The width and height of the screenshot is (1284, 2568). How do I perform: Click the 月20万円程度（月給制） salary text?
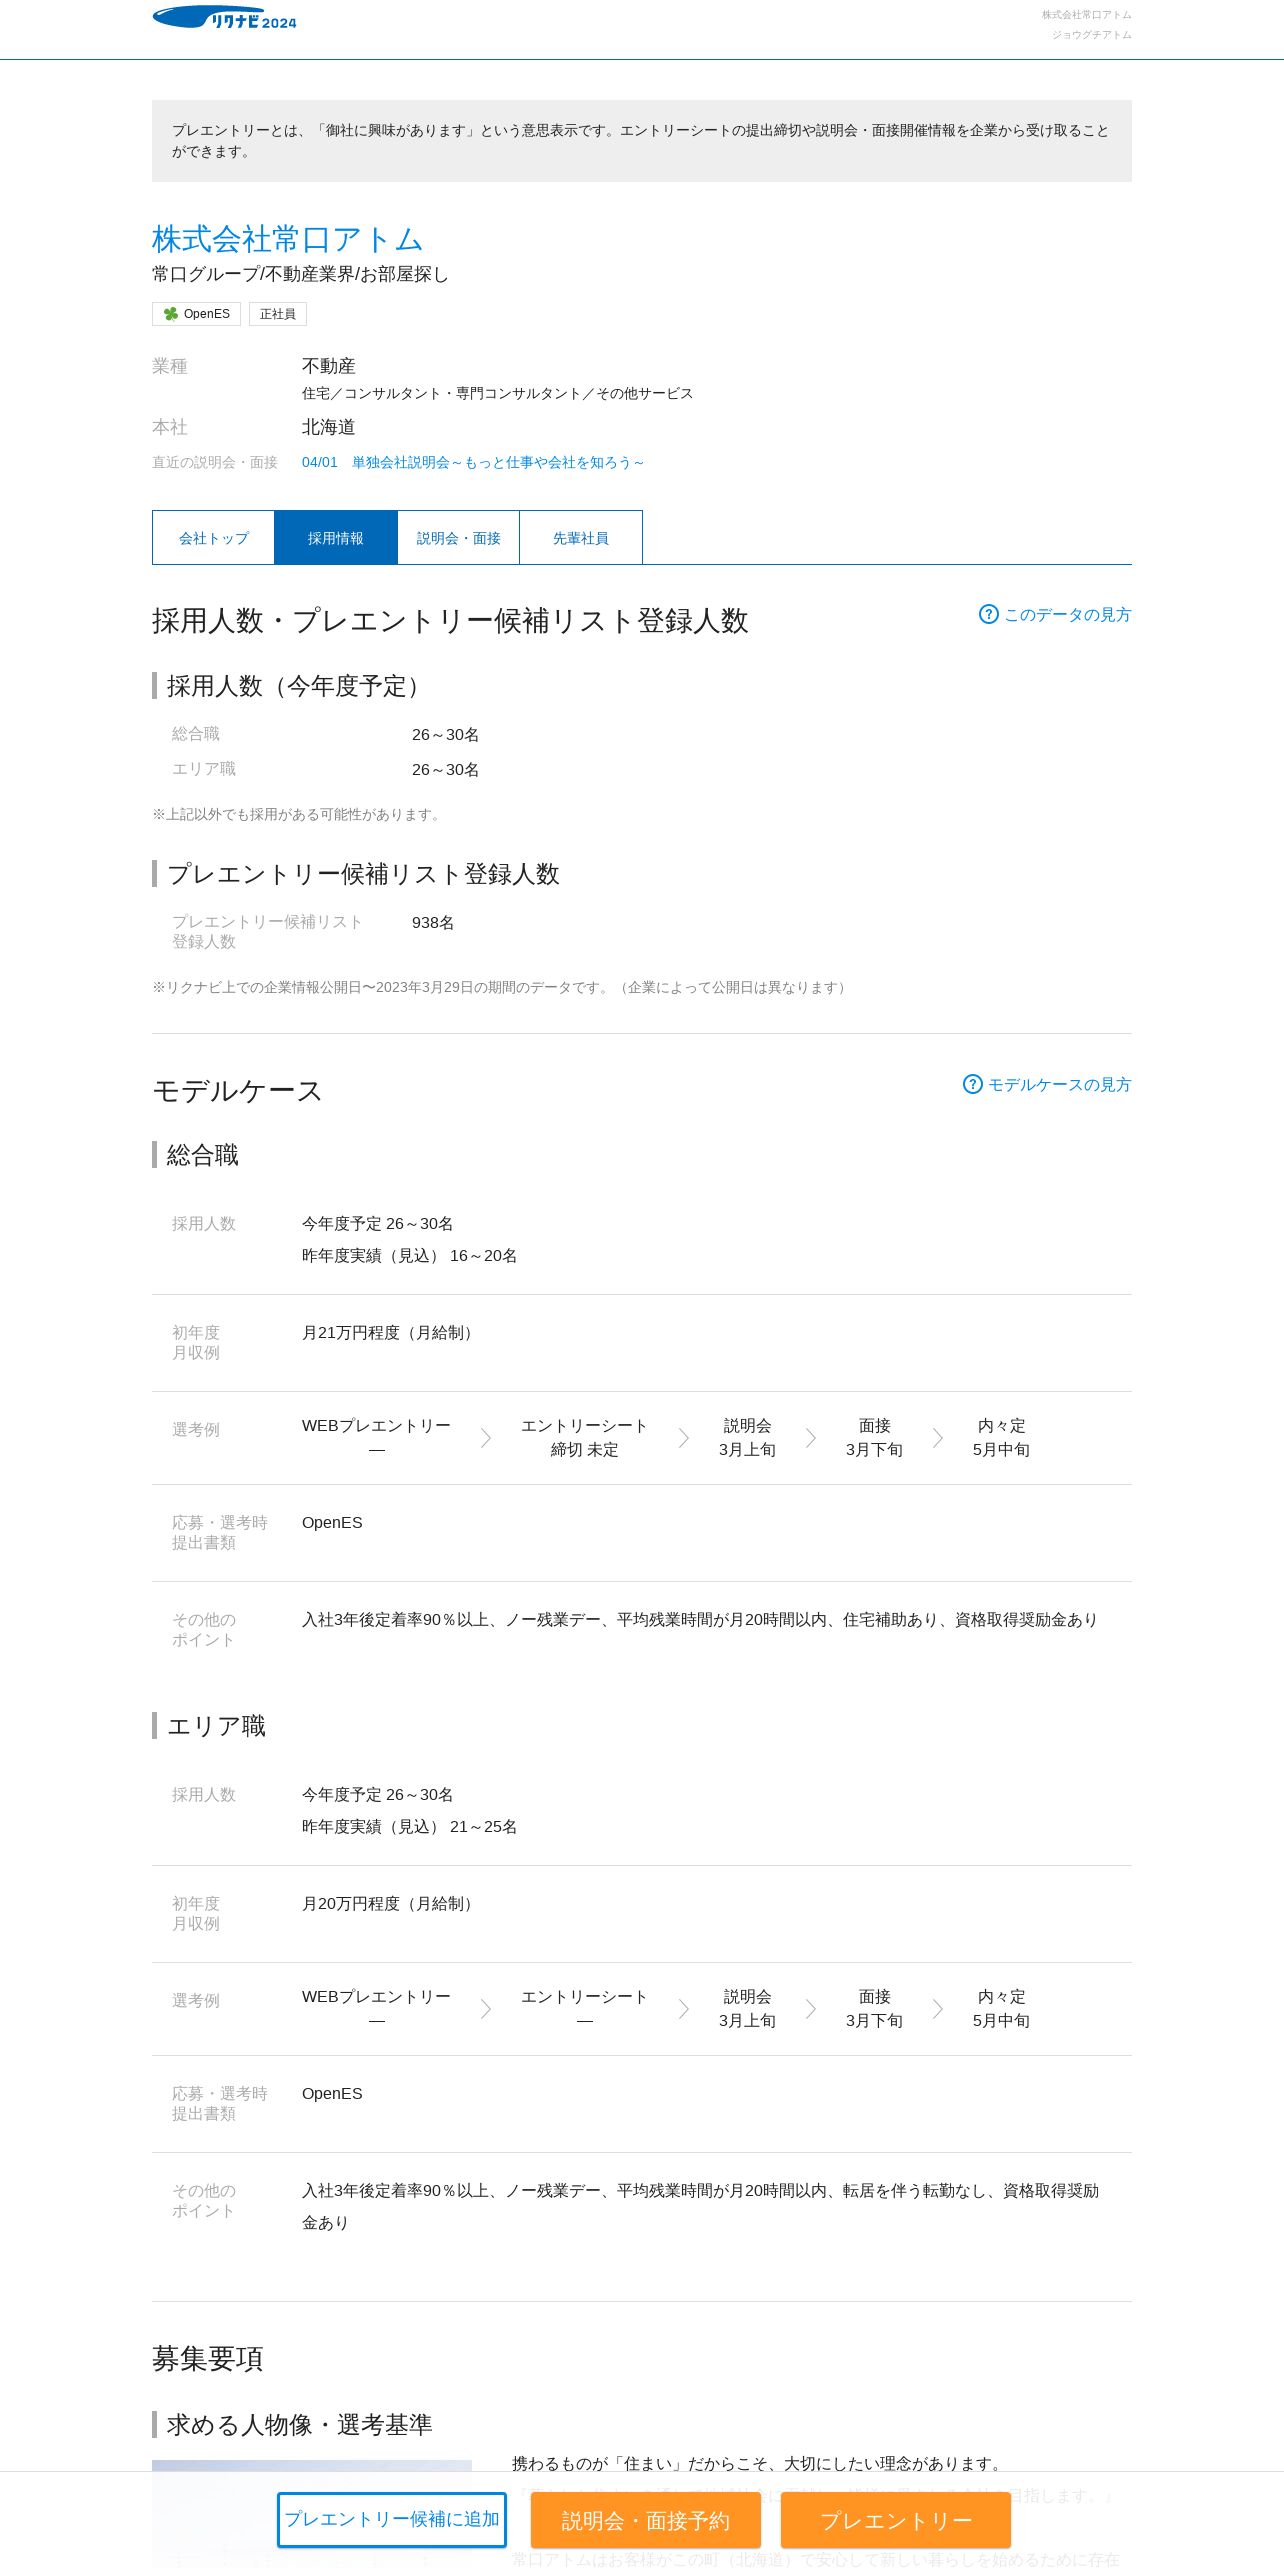coord(390,1903)
